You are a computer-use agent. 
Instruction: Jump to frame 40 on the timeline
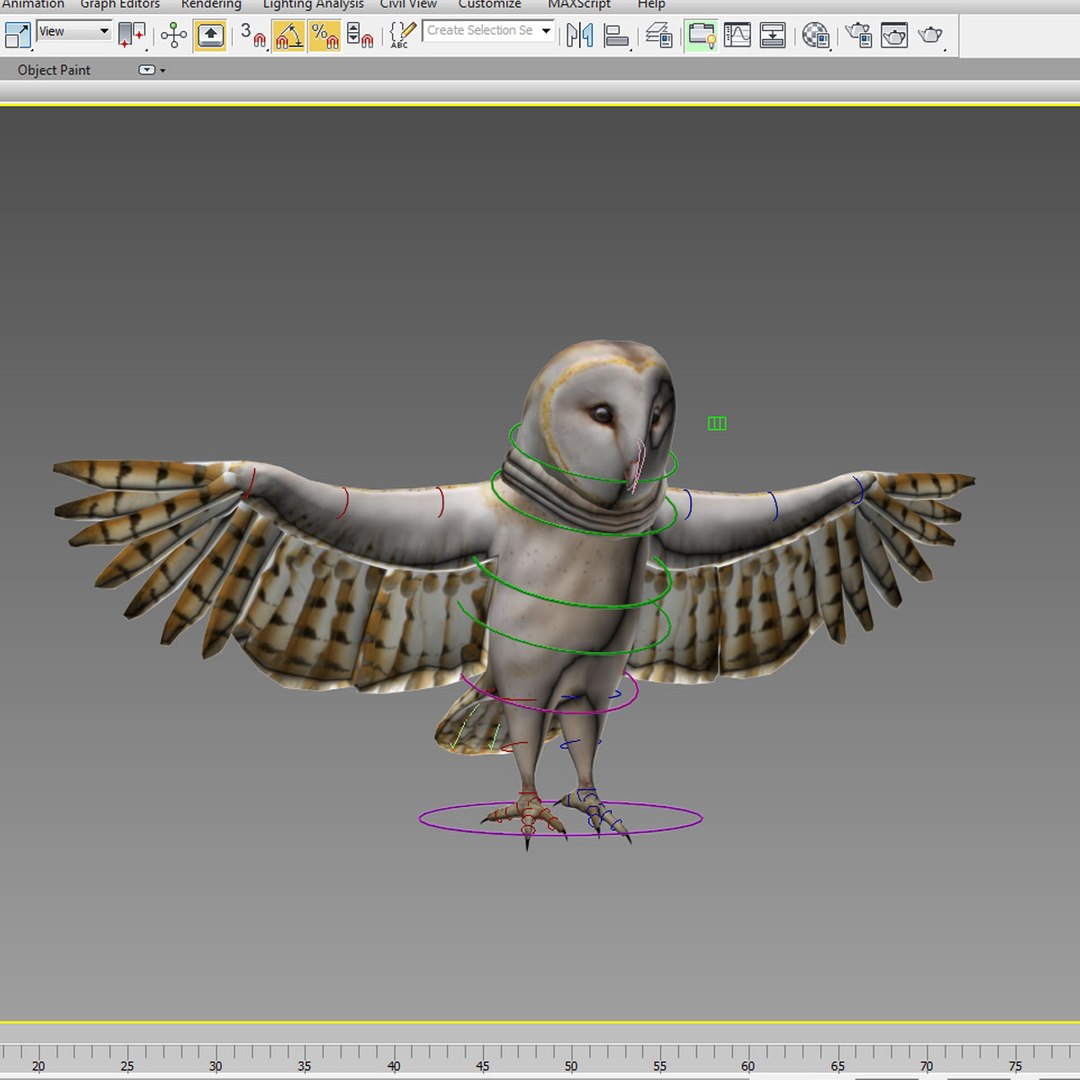pos(394,1066)
